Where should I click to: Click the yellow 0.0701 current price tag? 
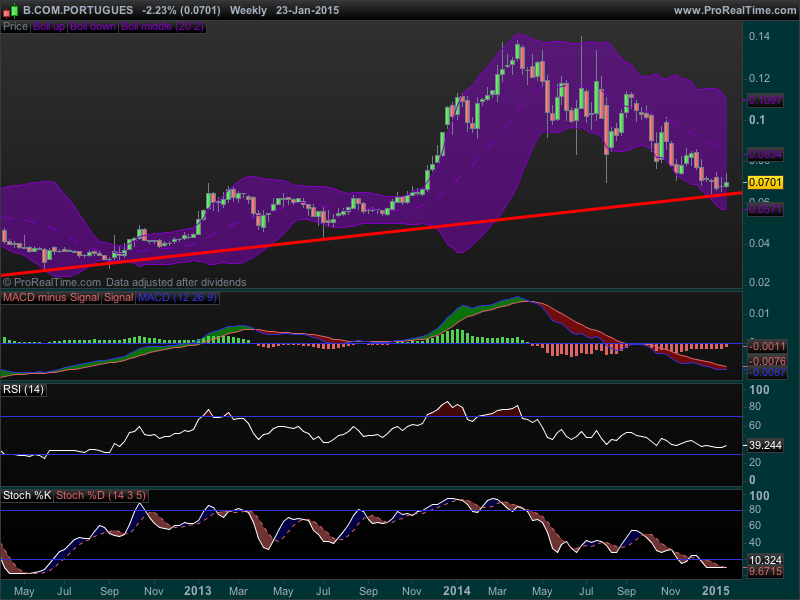pyautogui.click(x=765, y=183)
